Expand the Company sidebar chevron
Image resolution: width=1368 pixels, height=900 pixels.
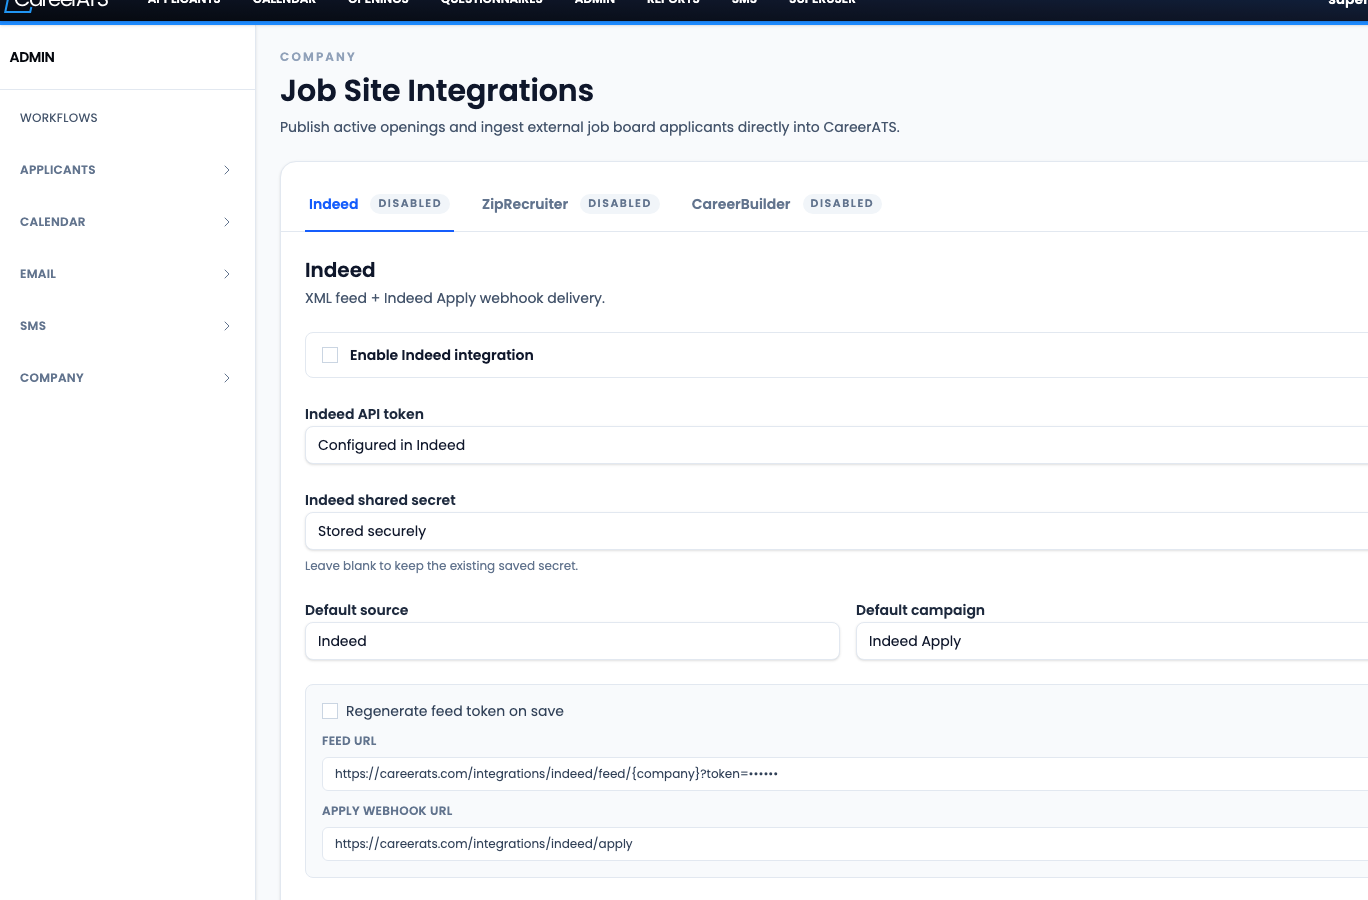pyautogui.click(x=227, y=378)
